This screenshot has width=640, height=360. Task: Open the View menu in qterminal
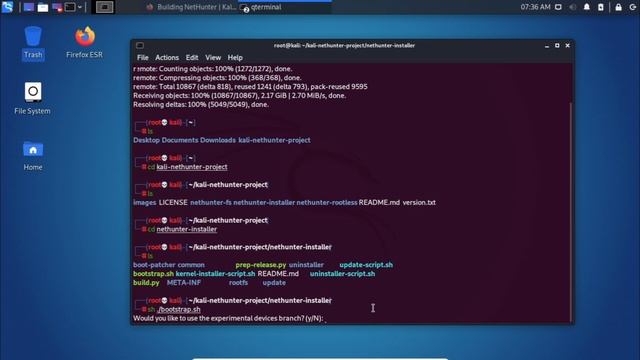coord(213,58)
